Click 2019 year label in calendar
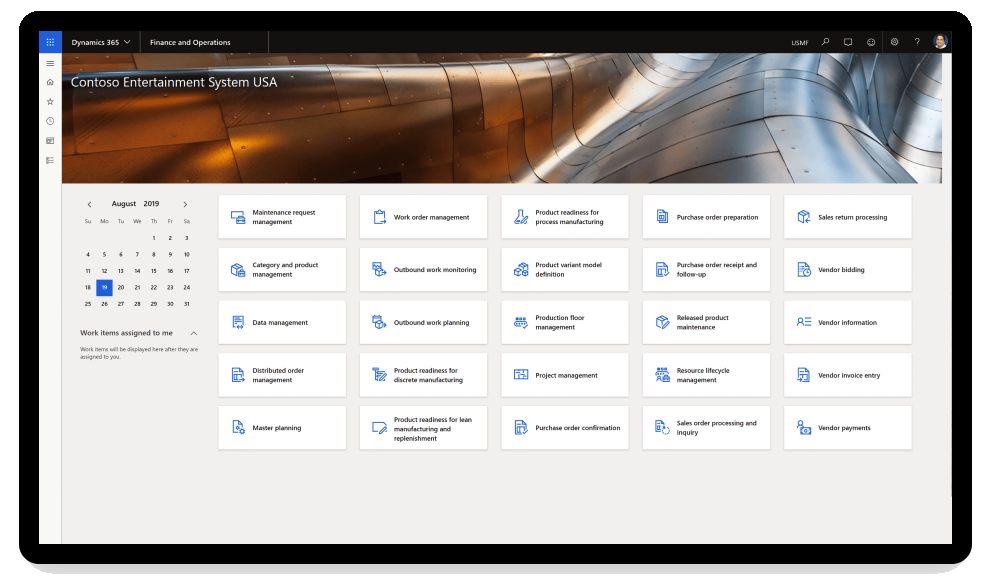 [151, 204]
